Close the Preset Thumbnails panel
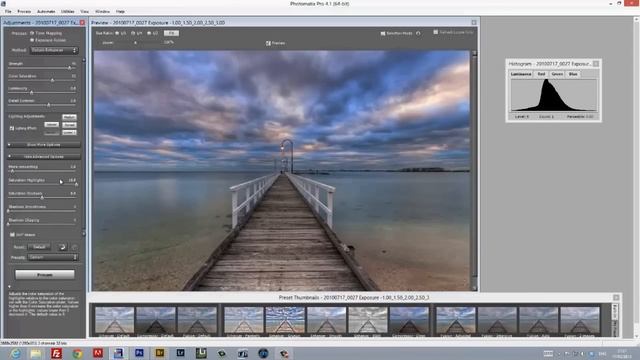The image size is (640, 360). (x=616, y=298)
